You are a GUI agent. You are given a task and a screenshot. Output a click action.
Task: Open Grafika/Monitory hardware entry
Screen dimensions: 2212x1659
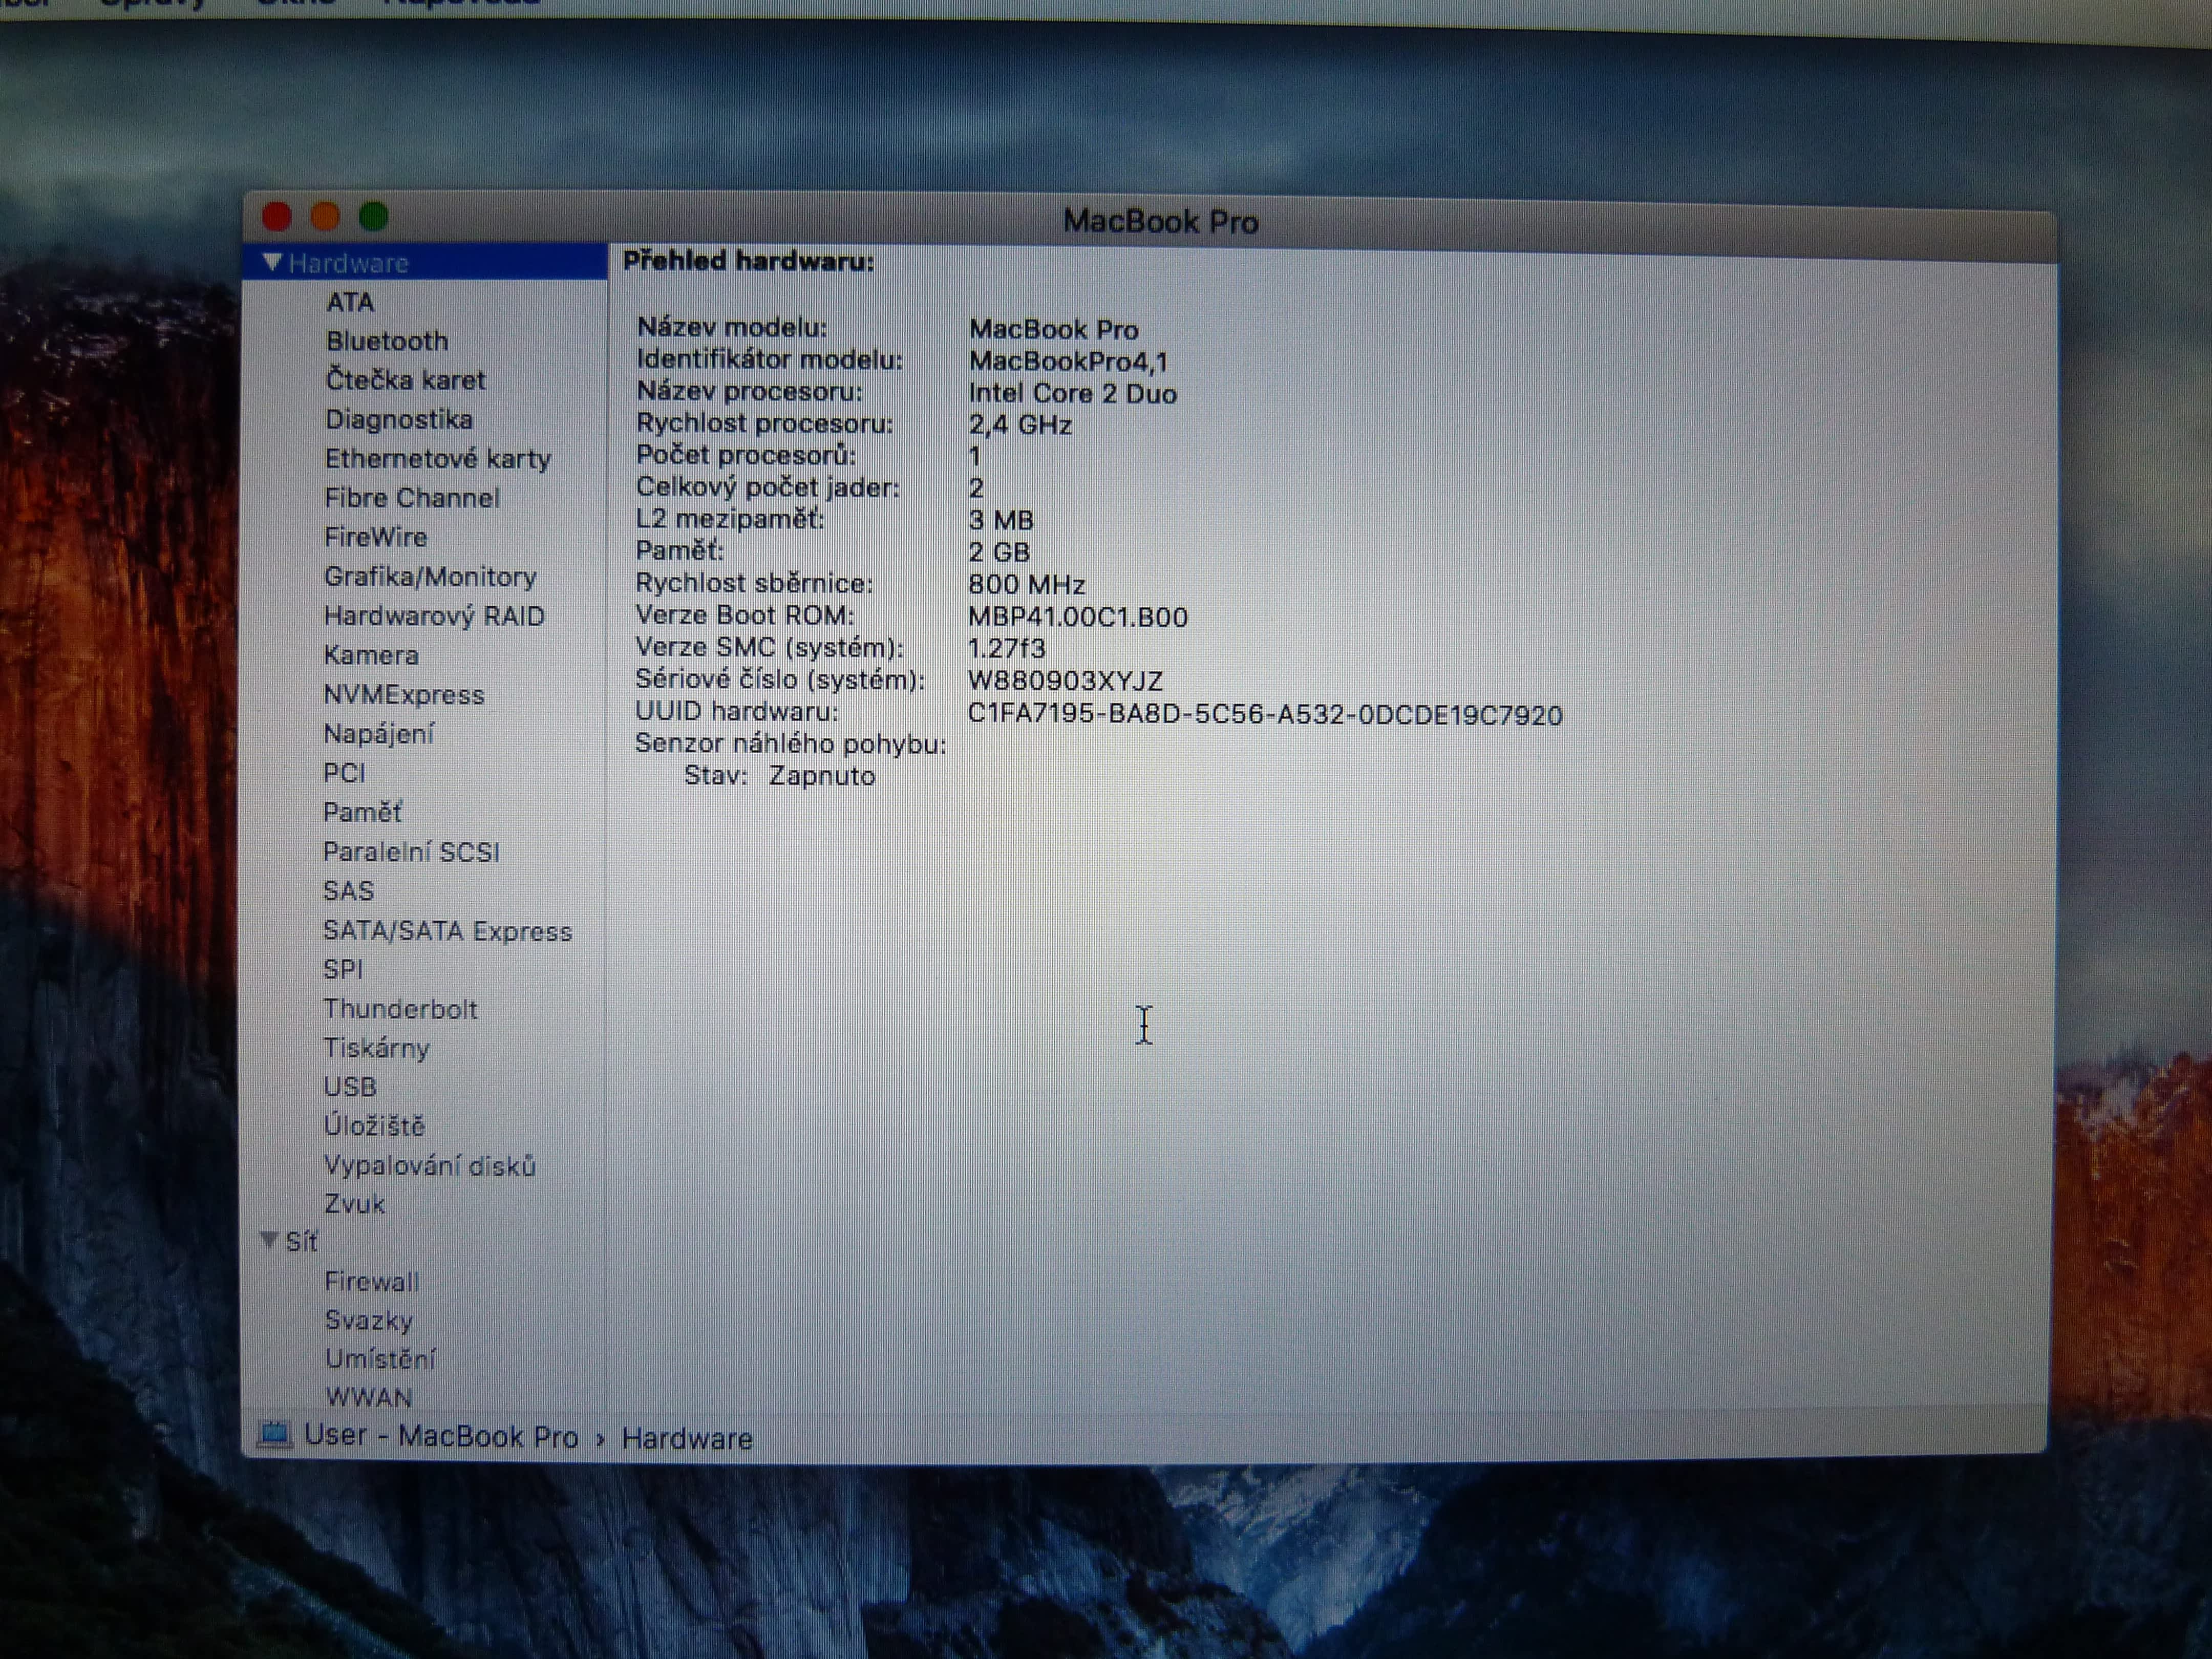click(430, 577)
